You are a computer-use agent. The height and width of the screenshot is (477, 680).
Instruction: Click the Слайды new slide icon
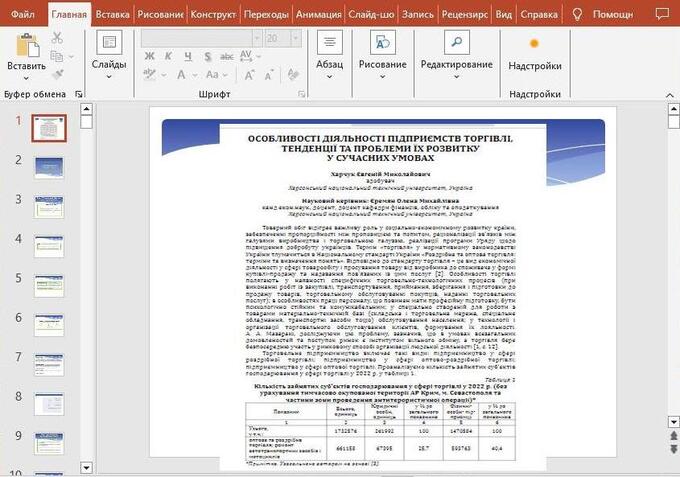tap(108, 43)
